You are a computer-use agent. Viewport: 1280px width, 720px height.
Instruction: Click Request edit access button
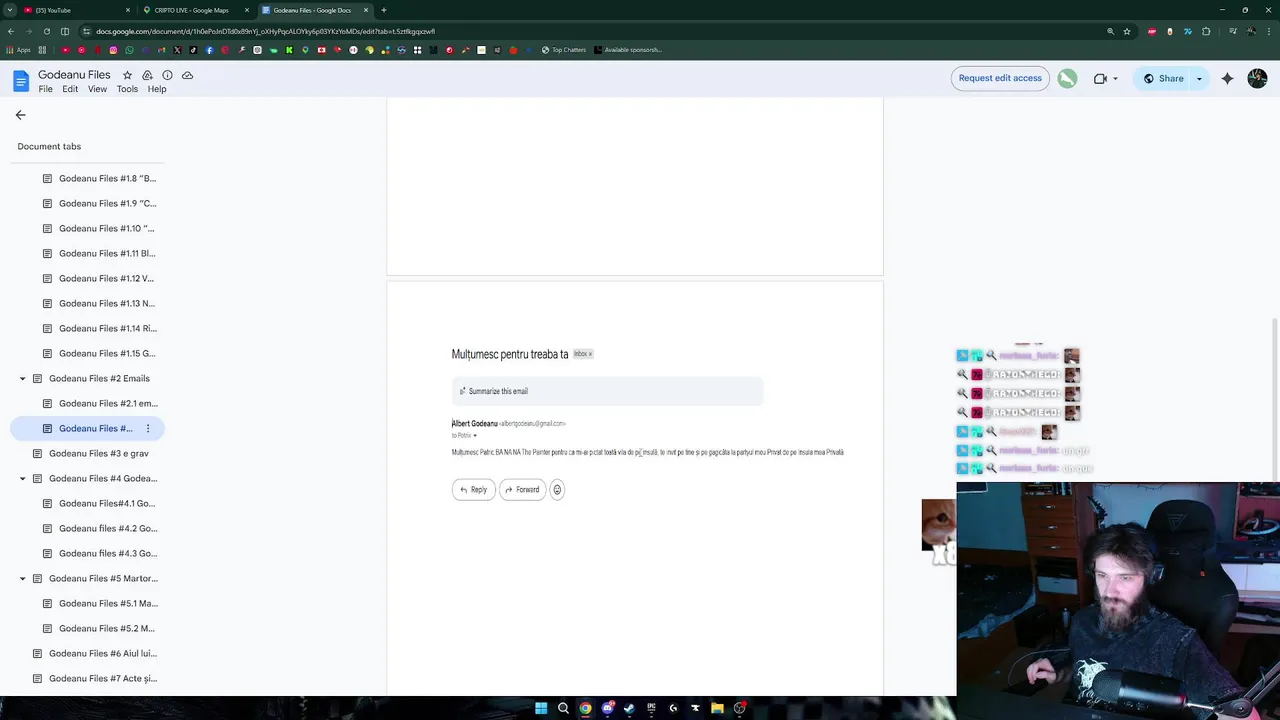click(x=1000, y=79)
